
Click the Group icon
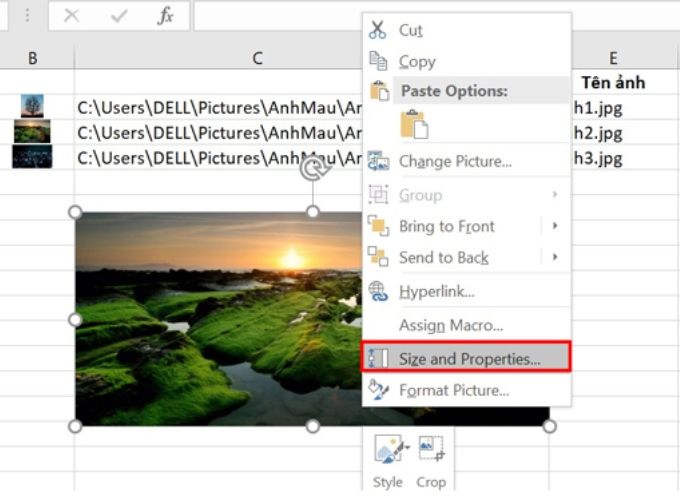tap(378, 194)
